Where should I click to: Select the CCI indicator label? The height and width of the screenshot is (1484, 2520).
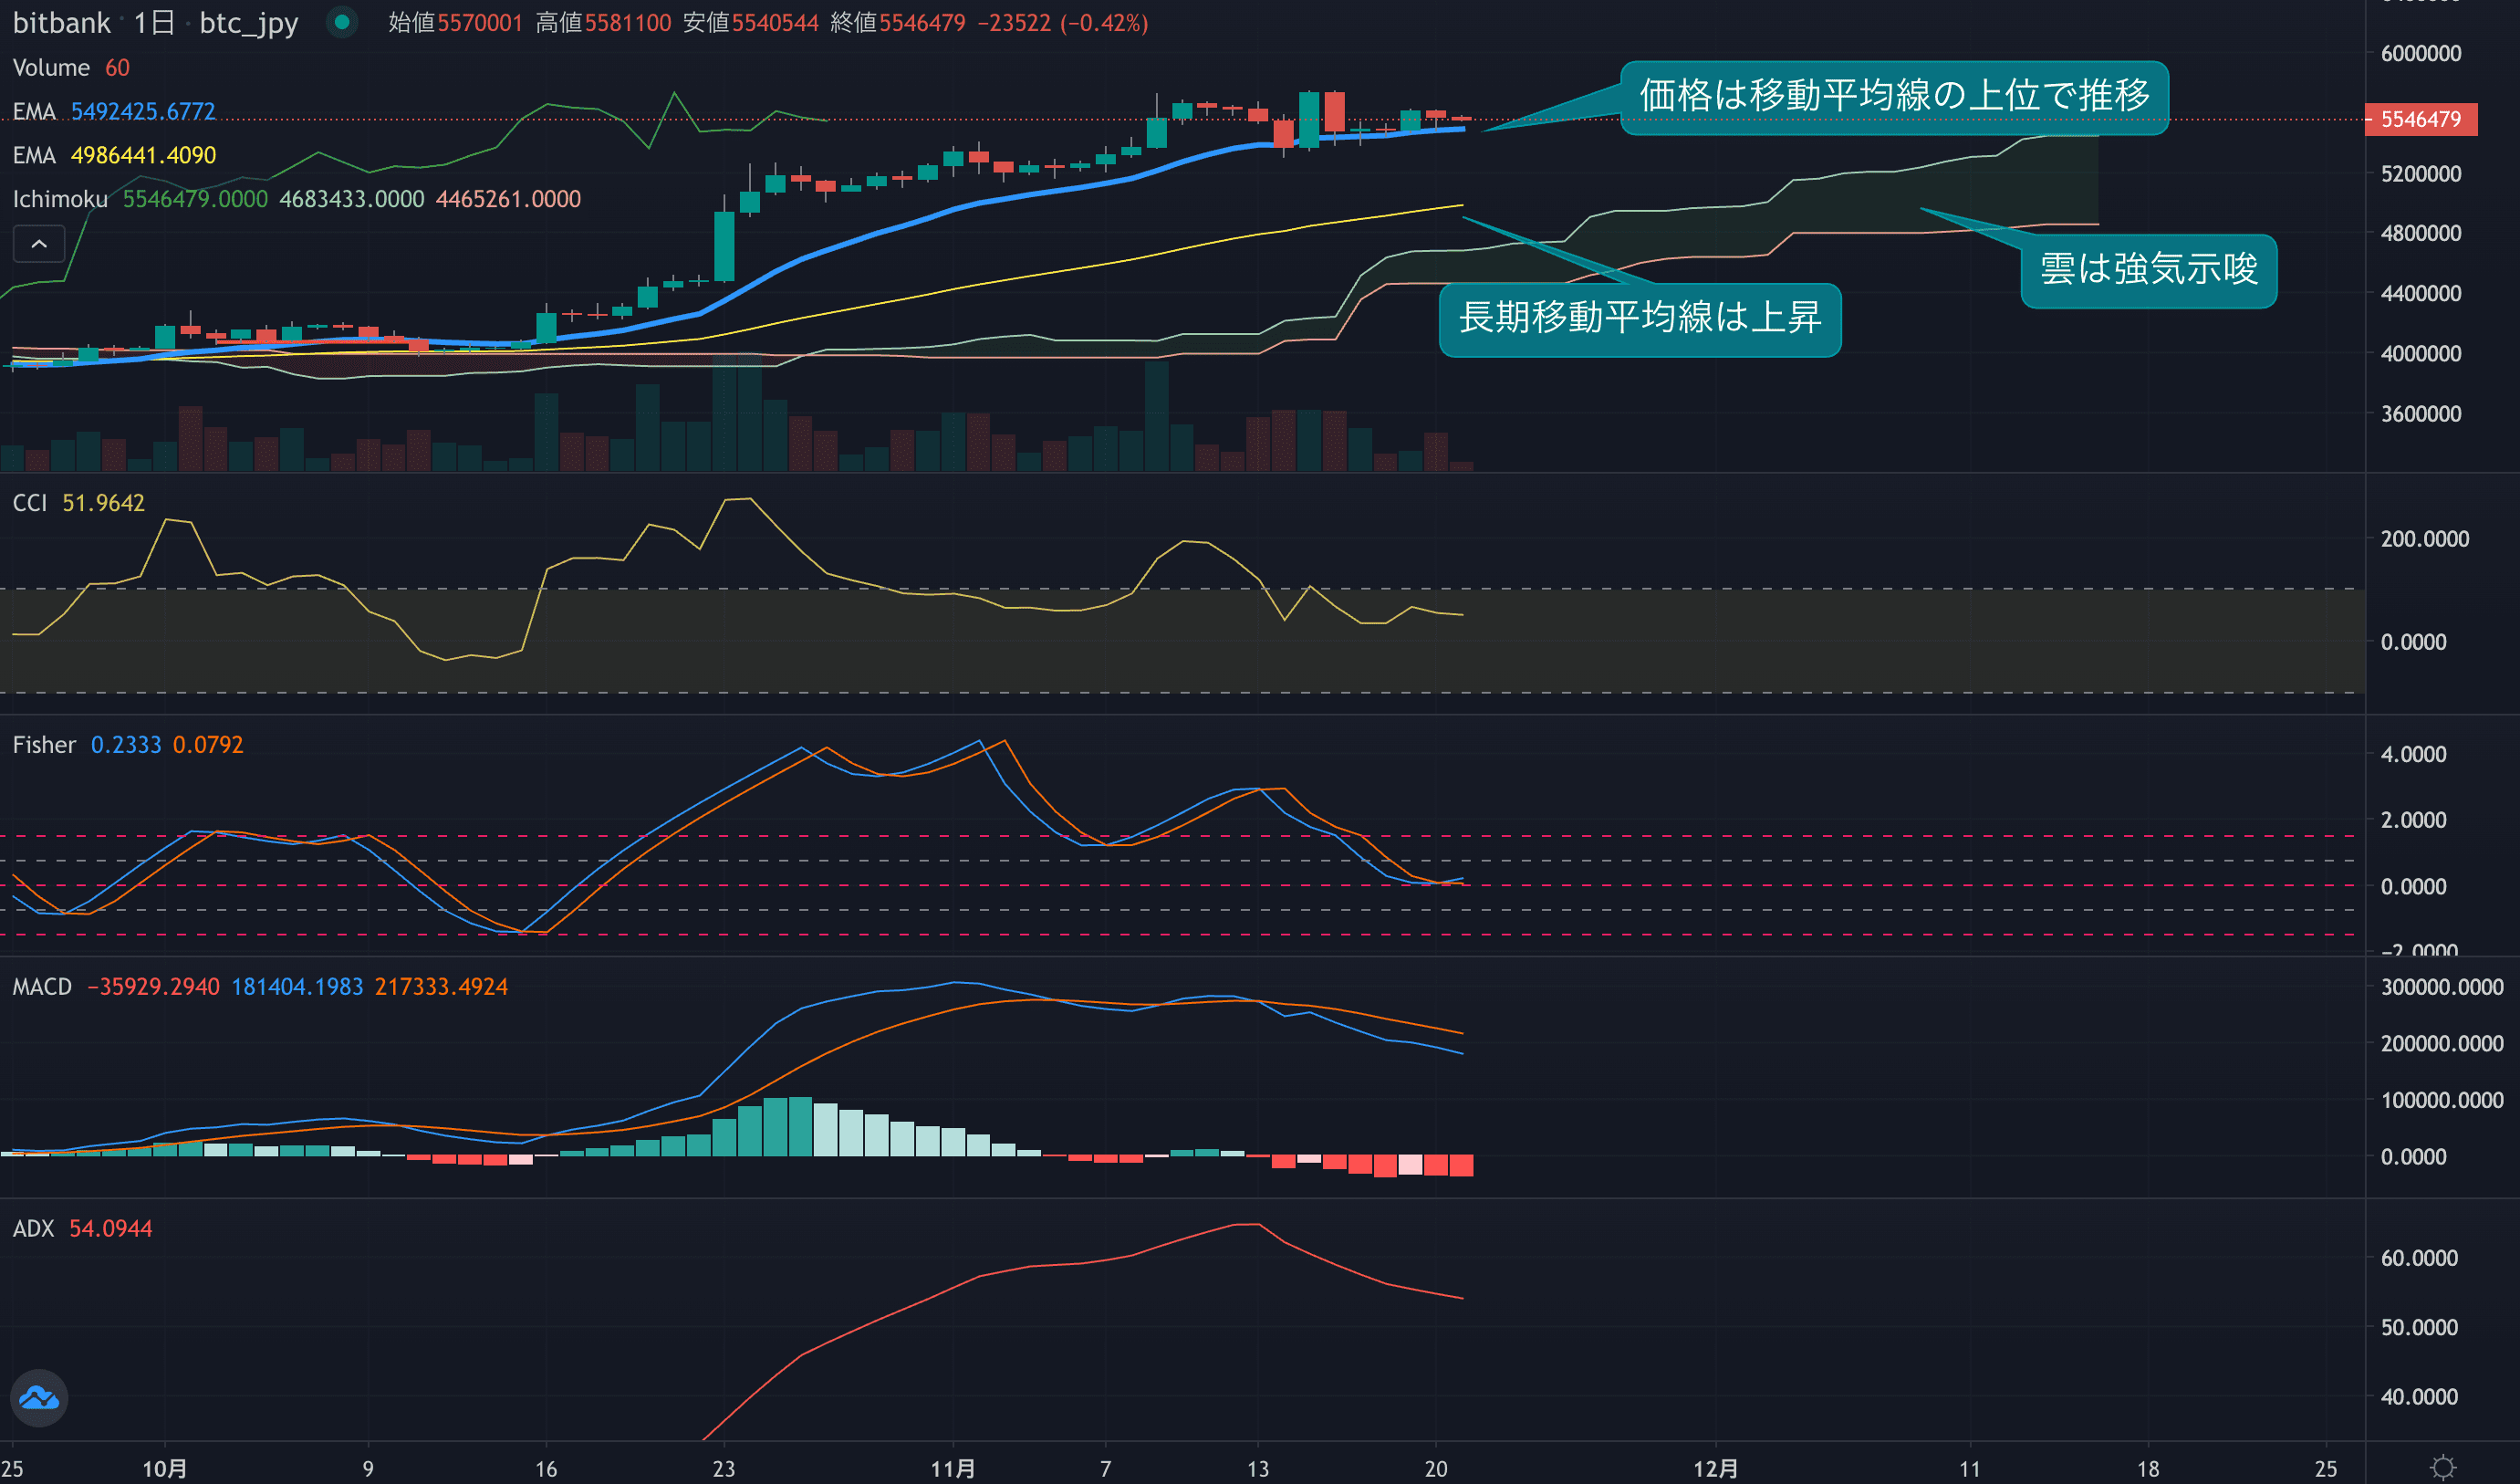30,503
